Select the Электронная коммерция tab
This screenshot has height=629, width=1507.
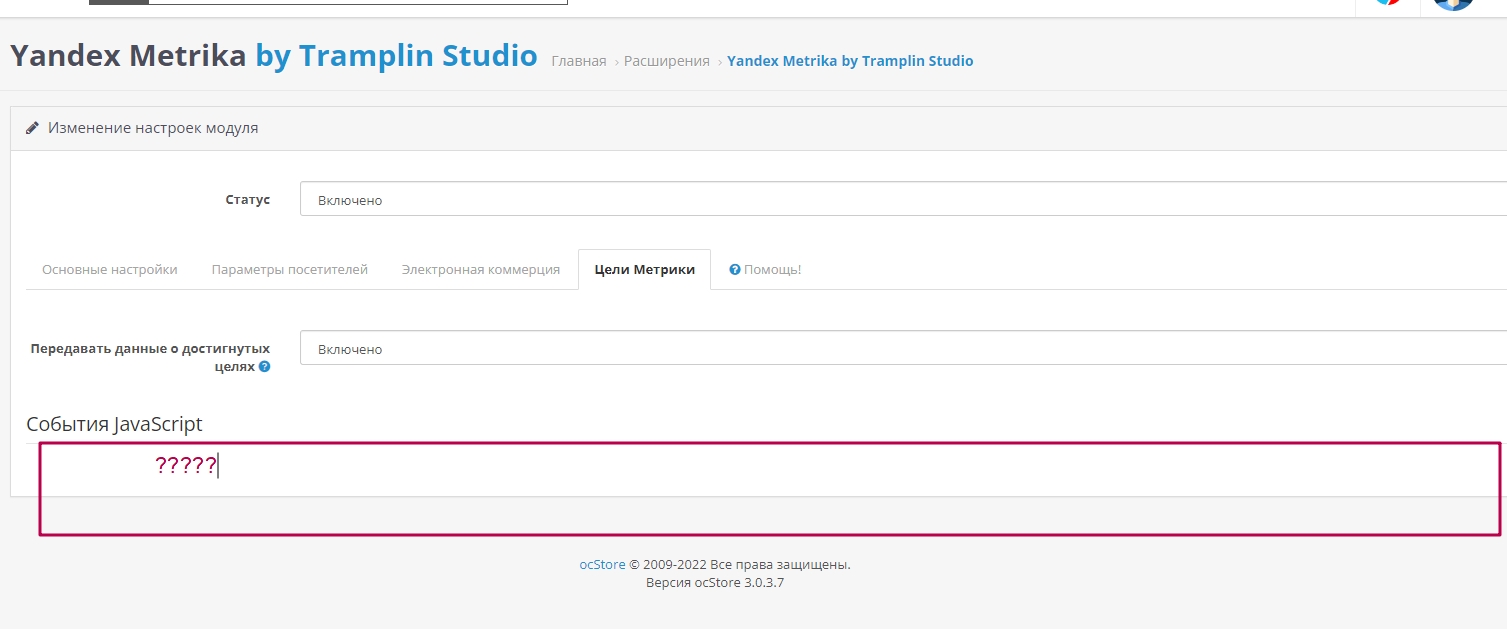pyautogui.click(x=481, y=270)
